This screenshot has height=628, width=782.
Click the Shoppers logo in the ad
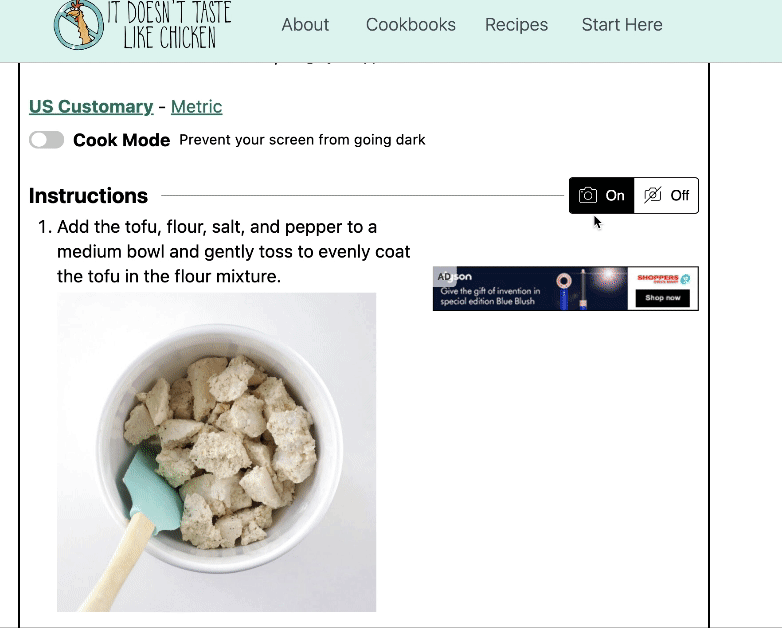pos(663,278)
